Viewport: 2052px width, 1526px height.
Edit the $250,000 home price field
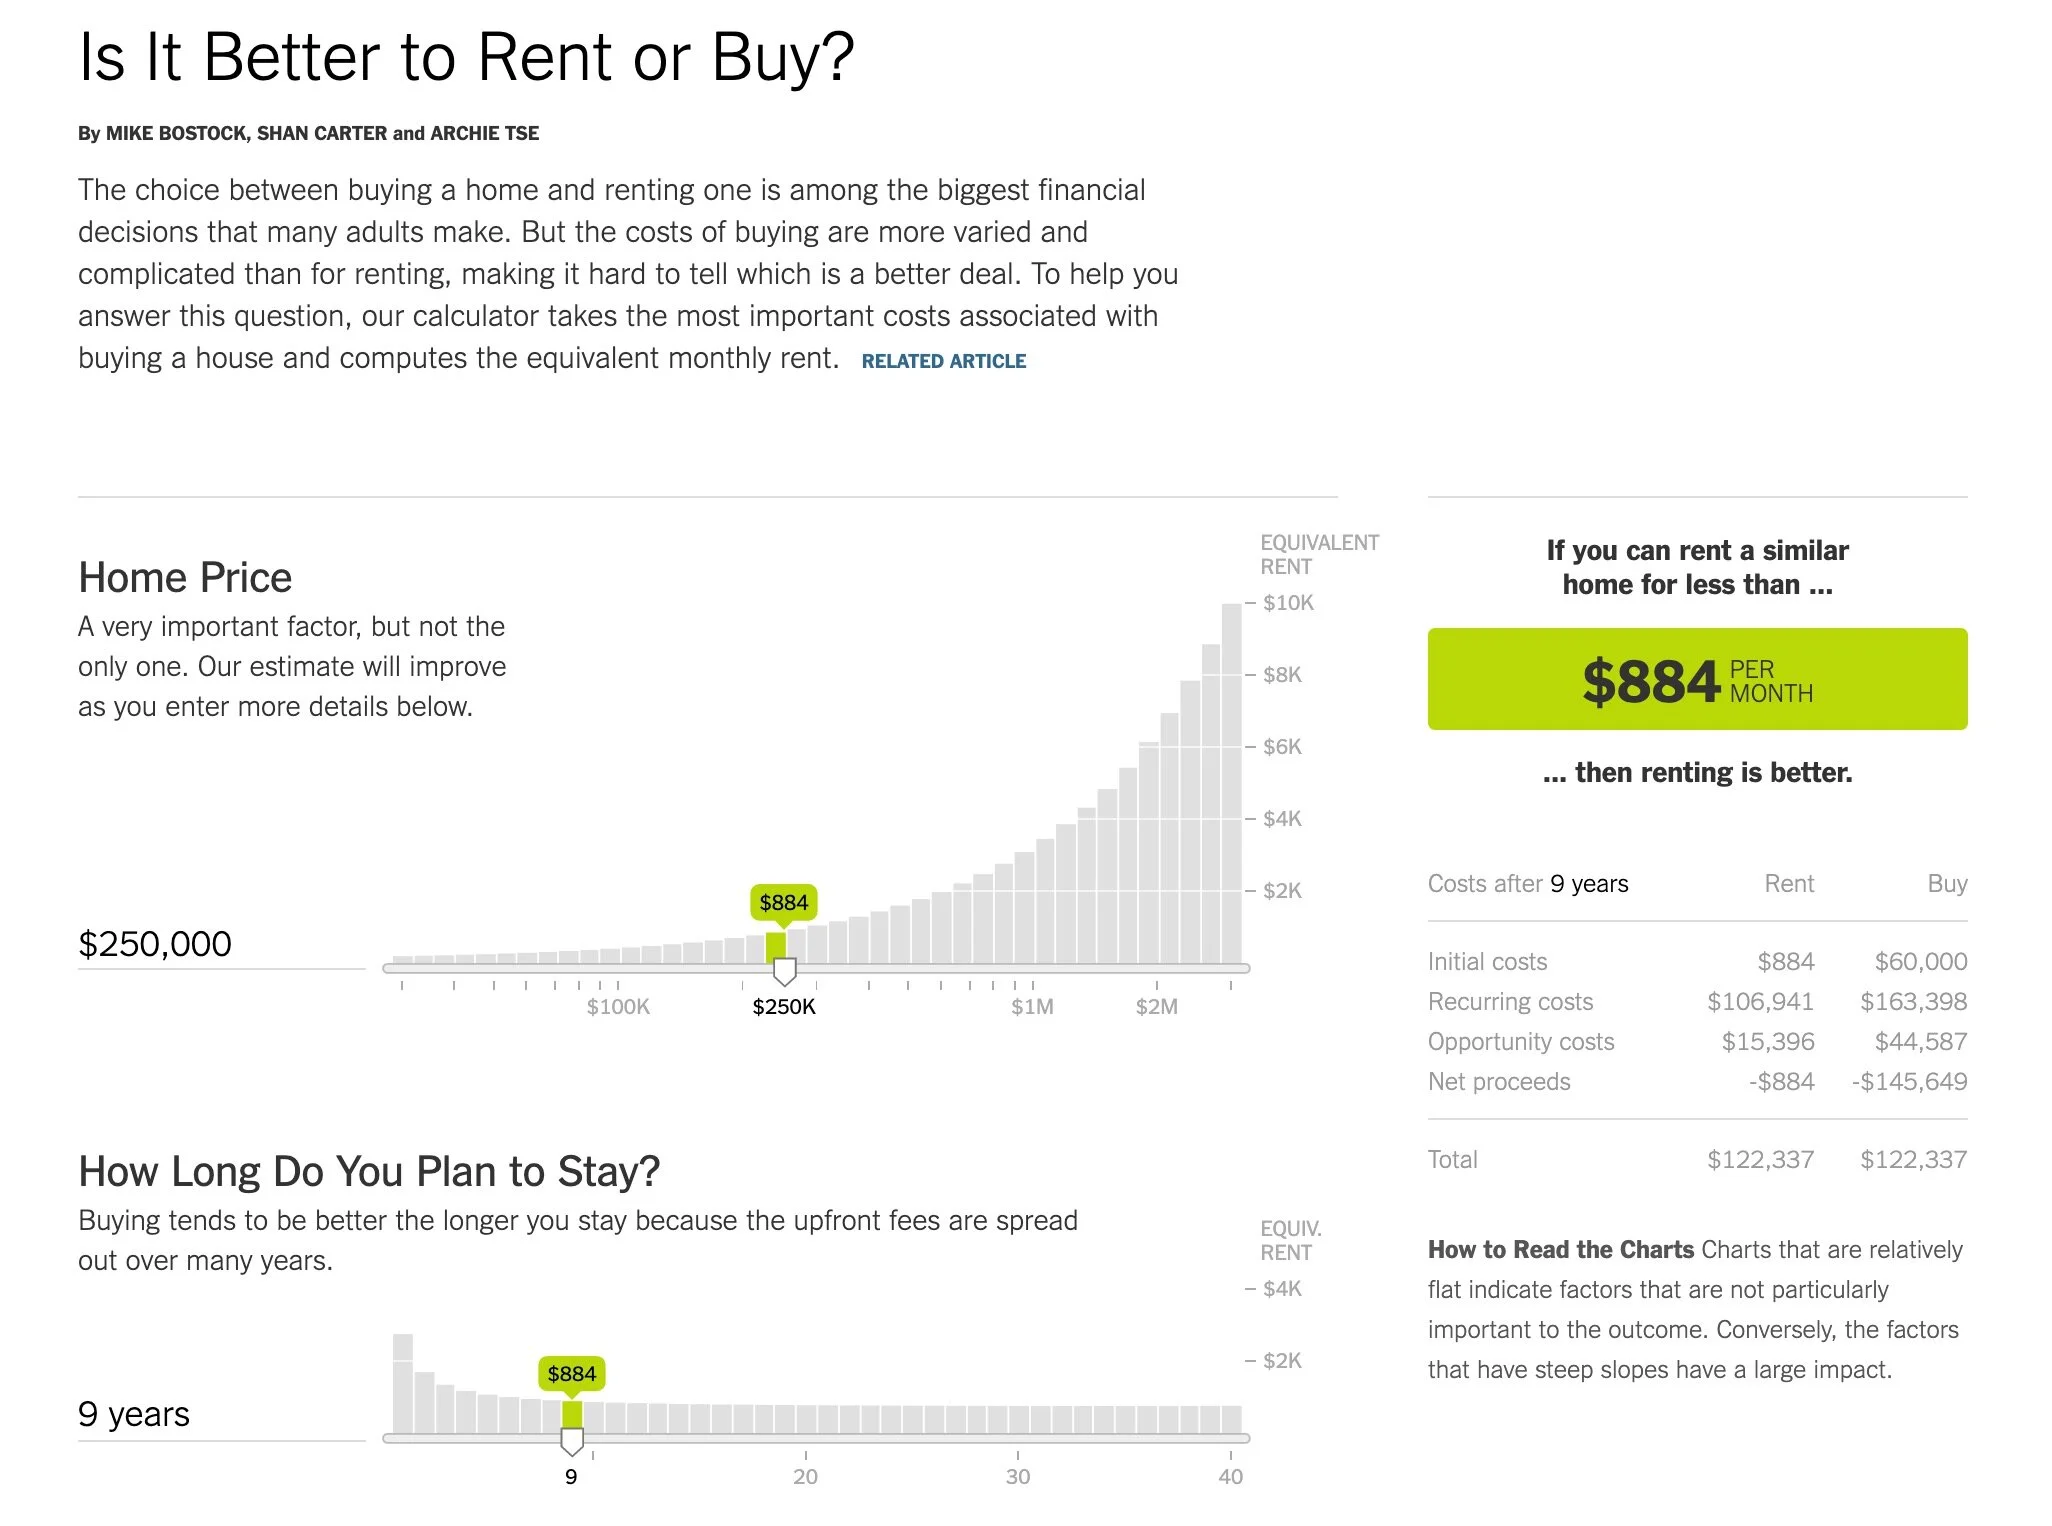click(x=221, y=944)
